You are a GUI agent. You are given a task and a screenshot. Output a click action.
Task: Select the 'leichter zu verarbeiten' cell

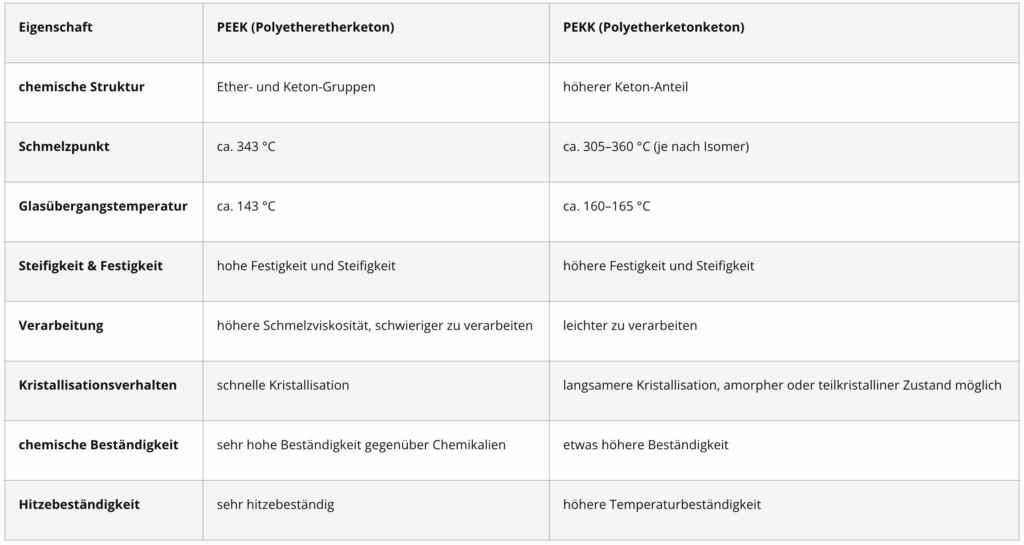(x=630, y=326)
